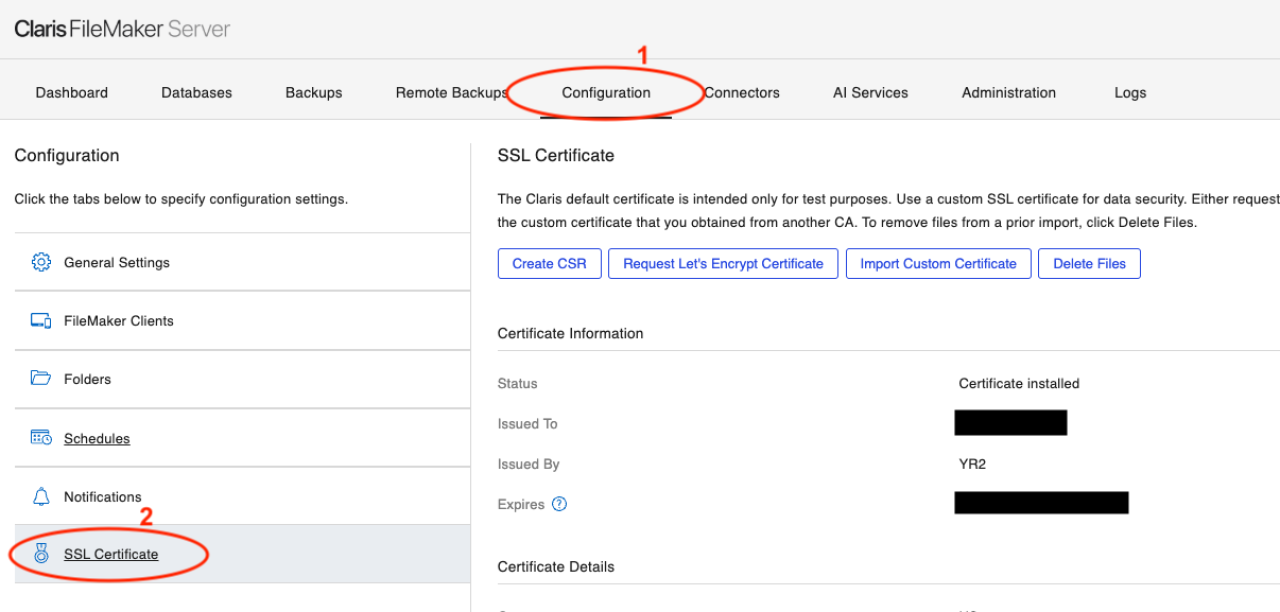The width and height of the screenshot is (1280, 612).
Task: Open the Administration tab
Action: tap(1009, 92)
